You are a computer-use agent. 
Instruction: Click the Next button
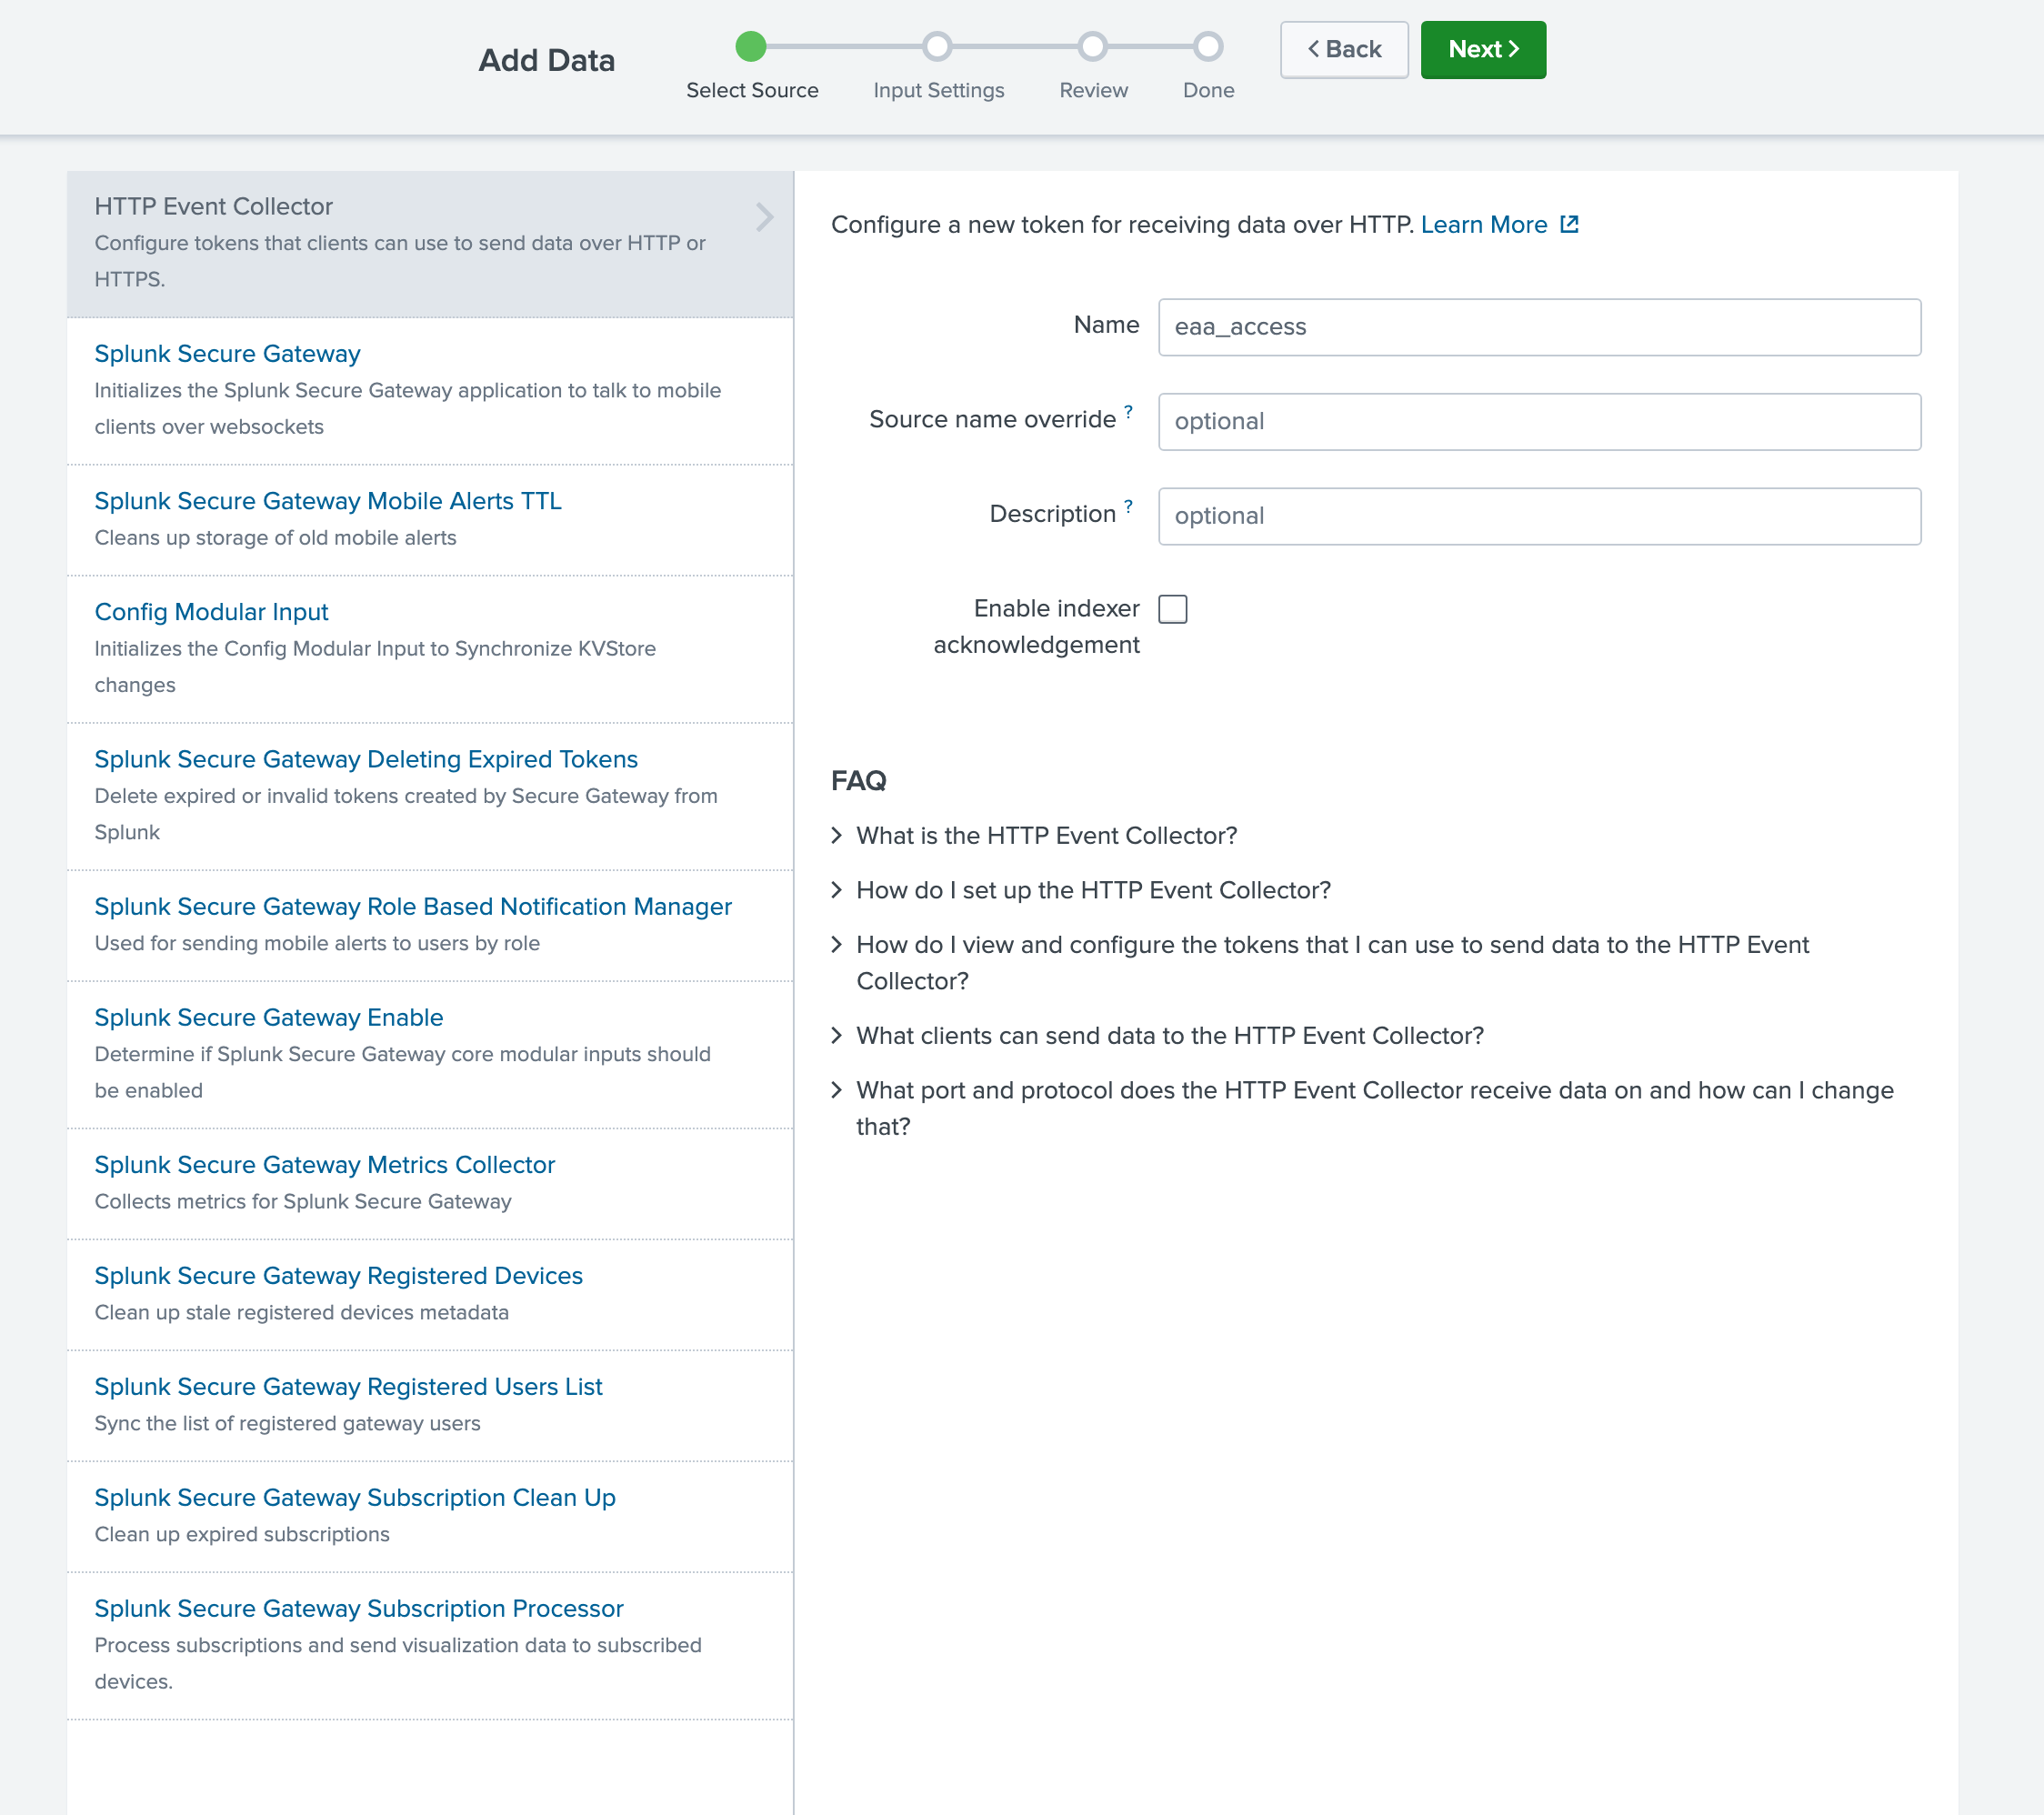tap(1482, 50)
